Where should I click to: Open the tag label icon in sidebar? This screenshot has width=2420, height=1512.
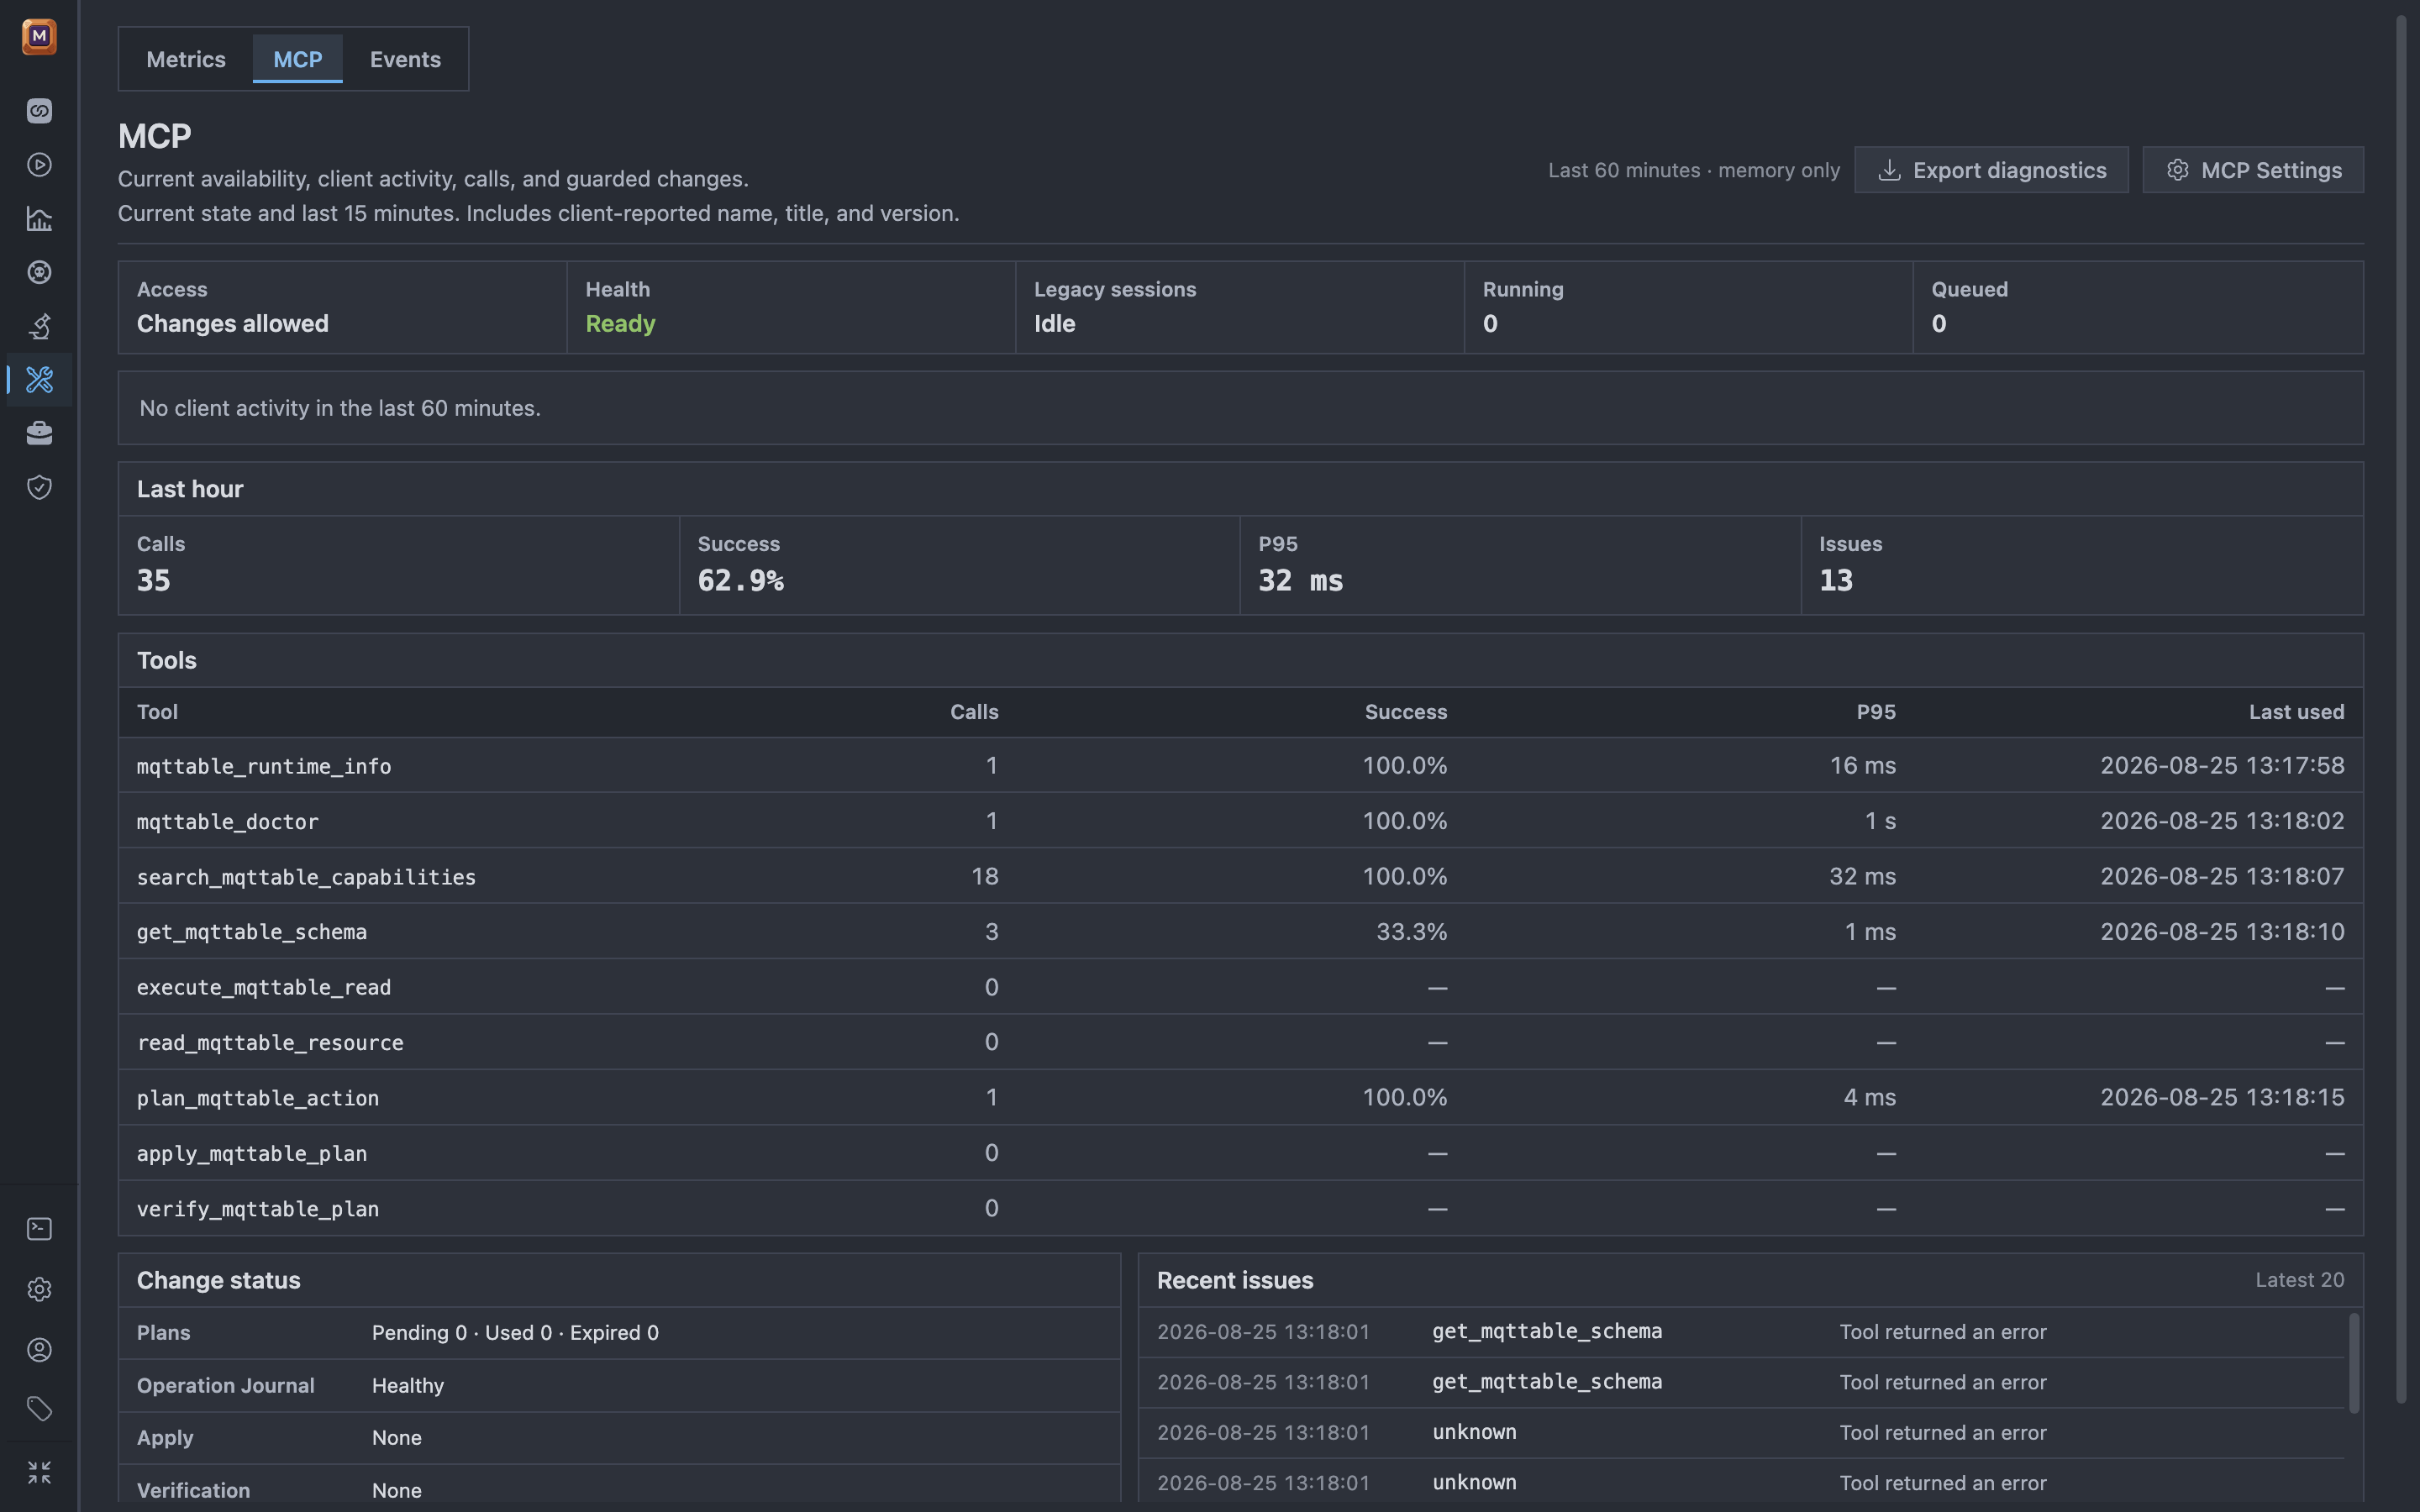point(39,1410)
